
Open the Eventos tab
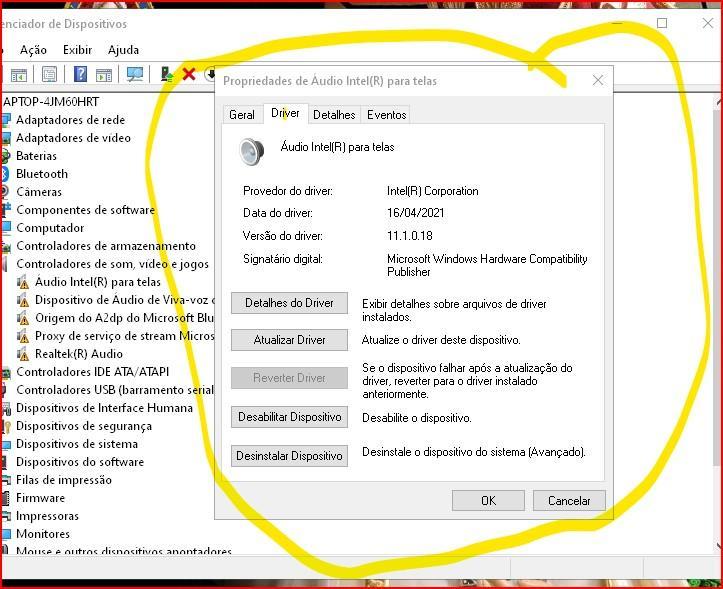pyautogui.click(x=386, y=115)
